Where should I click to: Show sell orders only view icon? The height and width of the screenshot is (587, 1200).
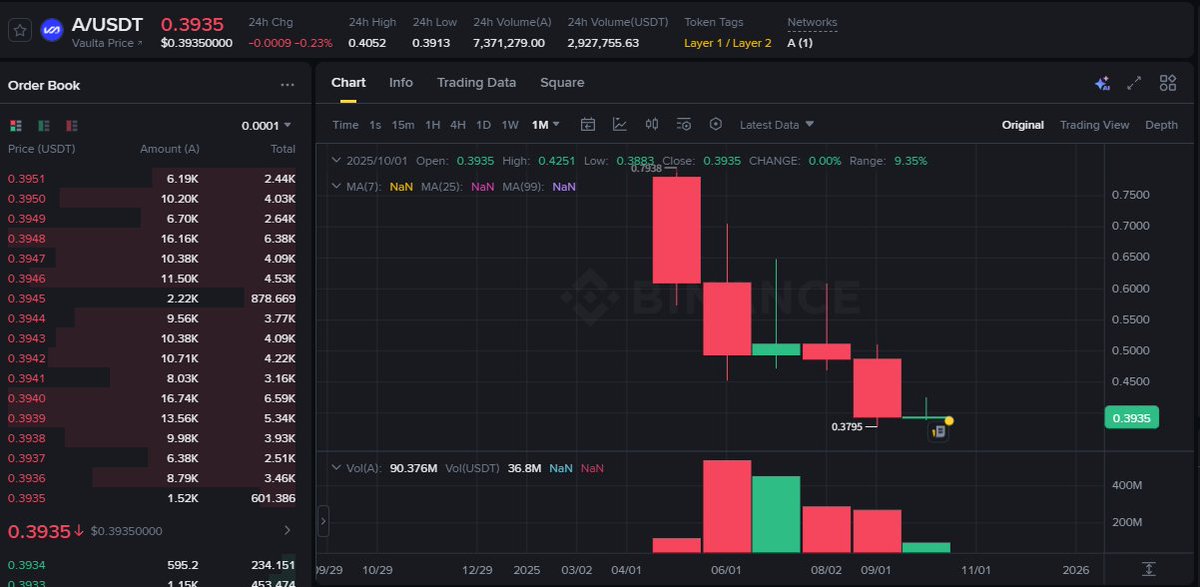point(71,125)
